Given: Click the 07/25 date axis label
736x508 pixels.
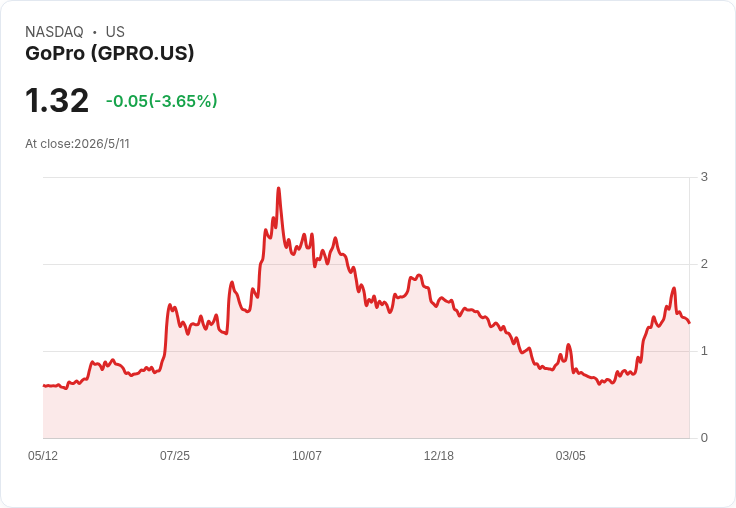Looking at the screenshot, I should click(175, 456).
